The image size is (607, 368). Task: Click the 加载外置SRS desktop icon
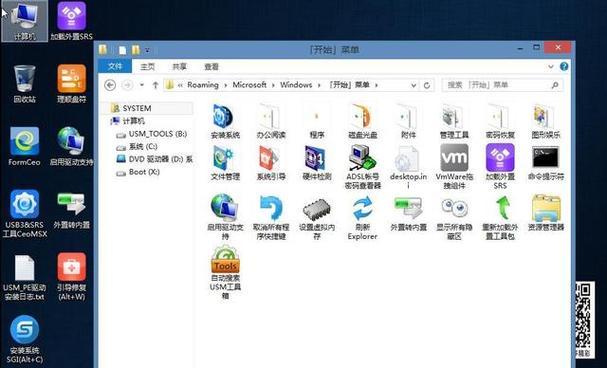[72, 21]
